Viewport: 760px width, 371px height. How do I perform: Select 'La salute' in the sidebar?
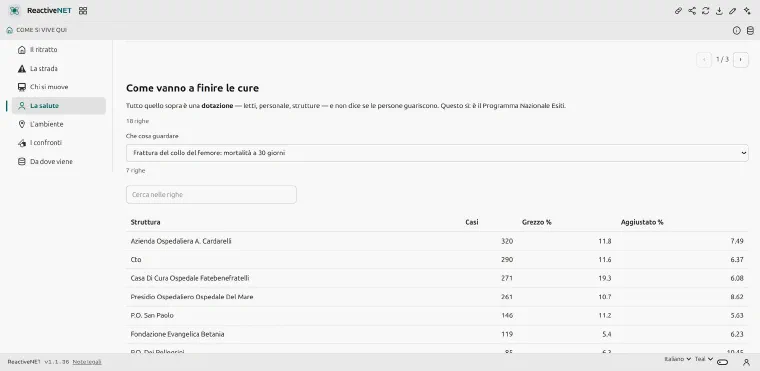tap(59, 106)
